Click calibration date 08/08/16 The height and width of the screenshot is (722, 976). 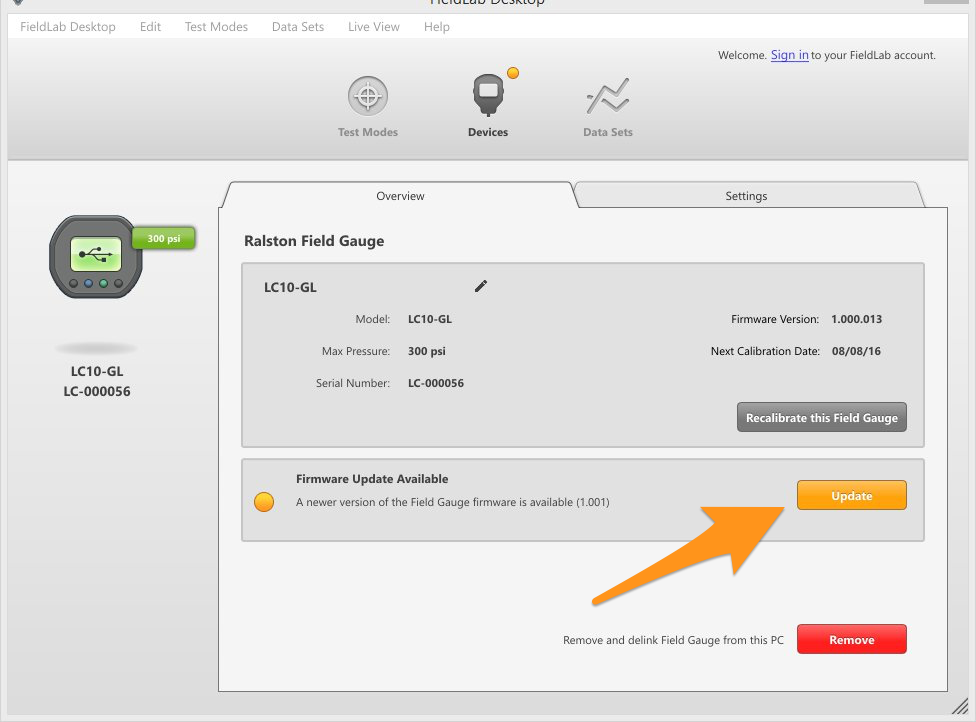856,351
